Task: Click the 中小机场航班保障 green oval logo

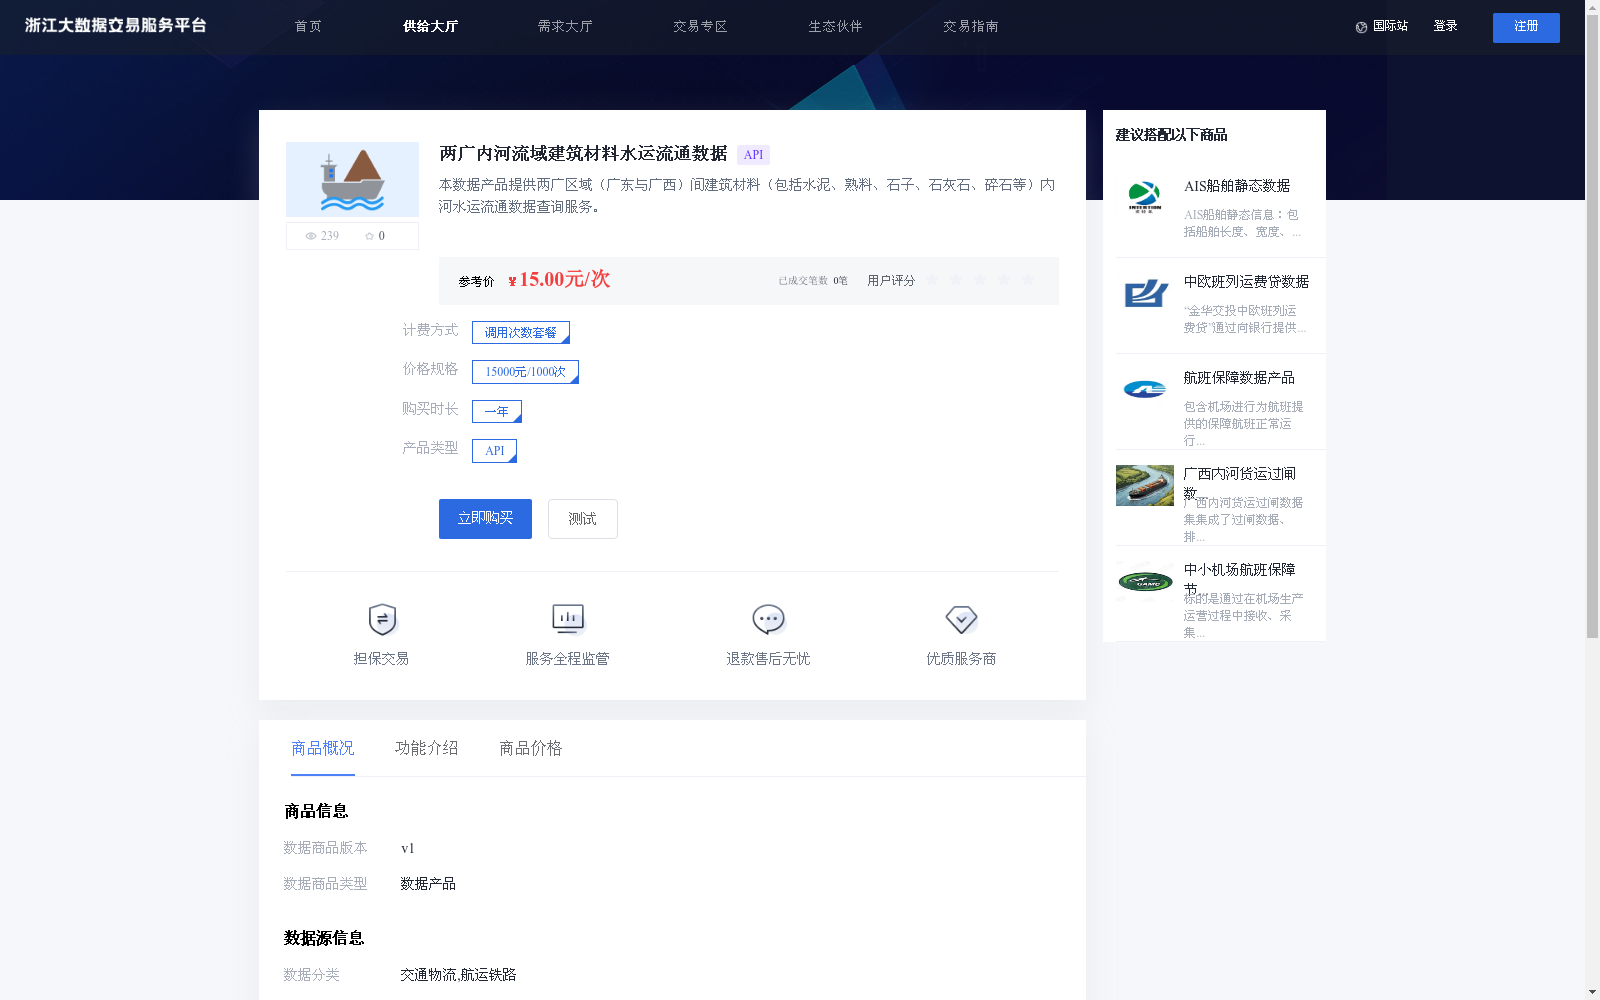Action: (1145, 582)
